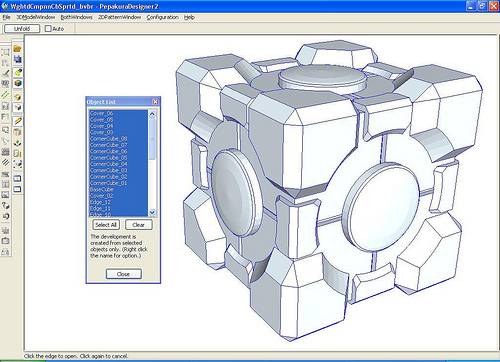Open file with the folder icon
Screen dimensions: 500x362
pyautogui.click(x=17, y=49)
